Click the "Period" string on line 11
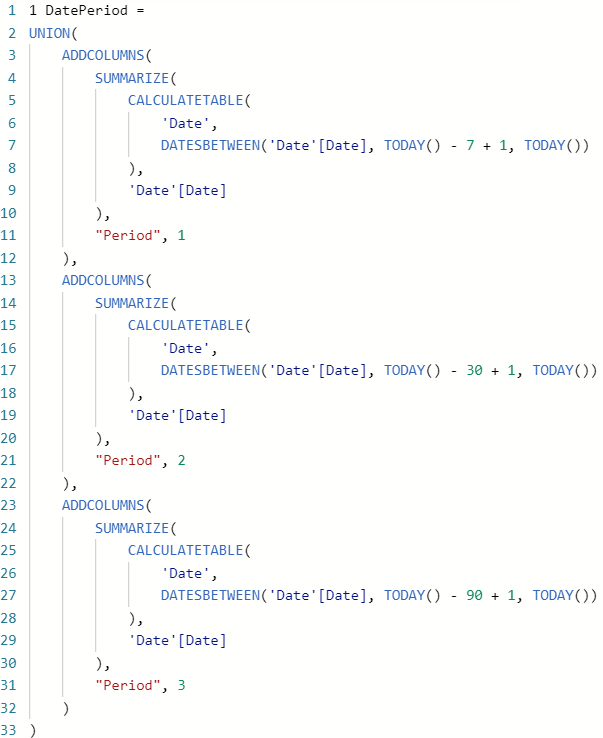Image resolution: width=603 pixels, height=738 pixels. (x=128, y=235)
